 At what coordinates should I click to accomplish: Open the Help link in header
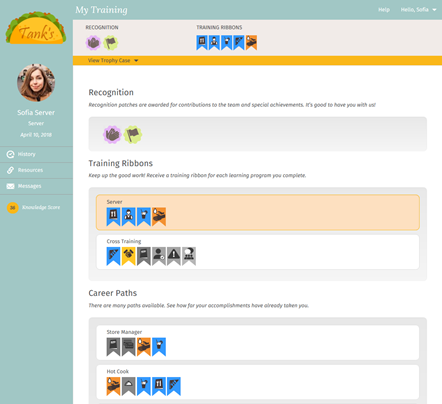pyautogui.click(x=384, y=10)
